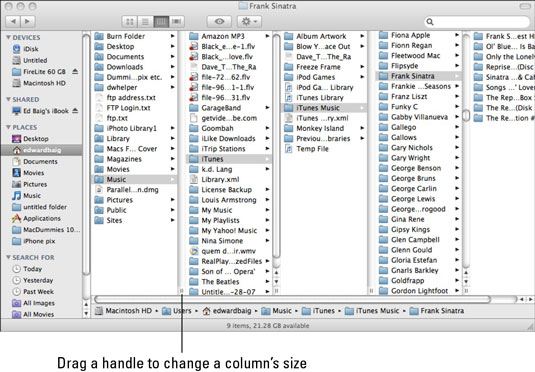
Task: Go forward with the right arrow button
Action: coord(27,22)
